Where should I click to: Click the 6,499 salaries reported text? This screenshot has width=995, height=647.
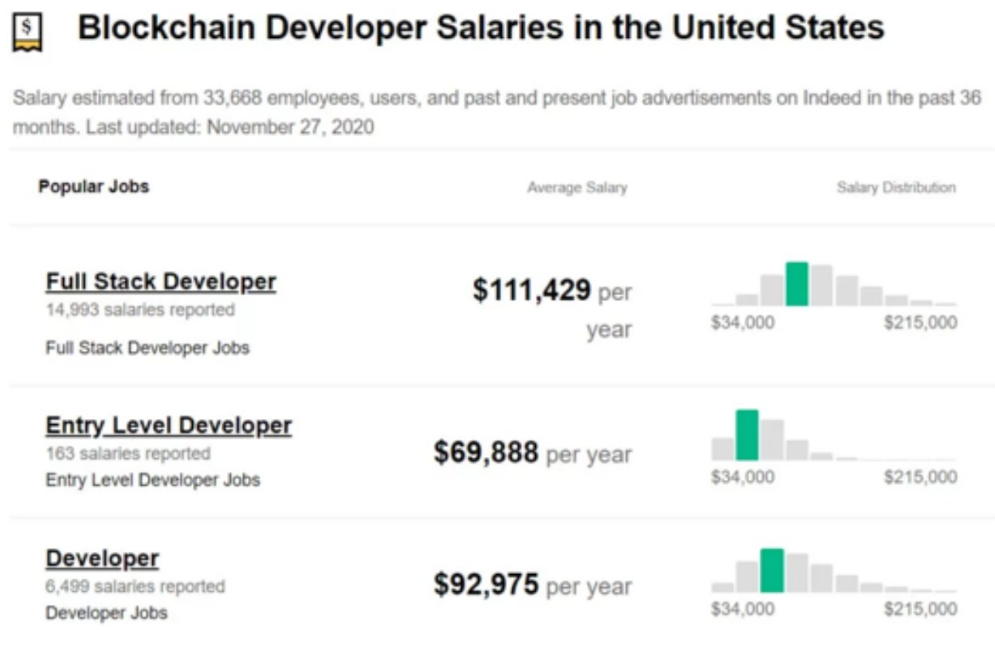tap(135, 586)
